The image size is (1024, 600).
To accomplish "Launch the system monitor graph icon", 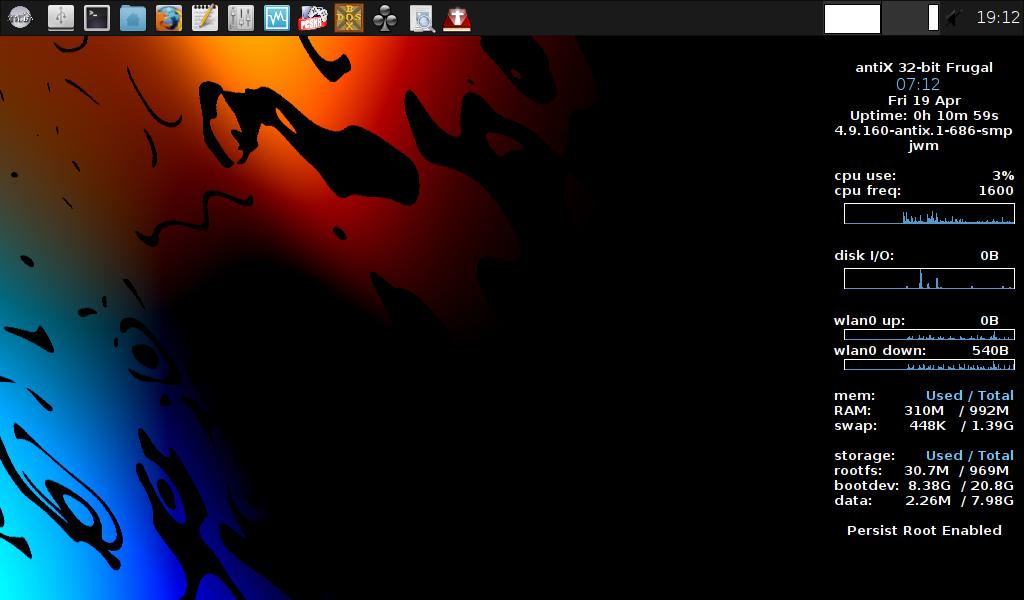I will pyautogui.click(x=277, y=18).
